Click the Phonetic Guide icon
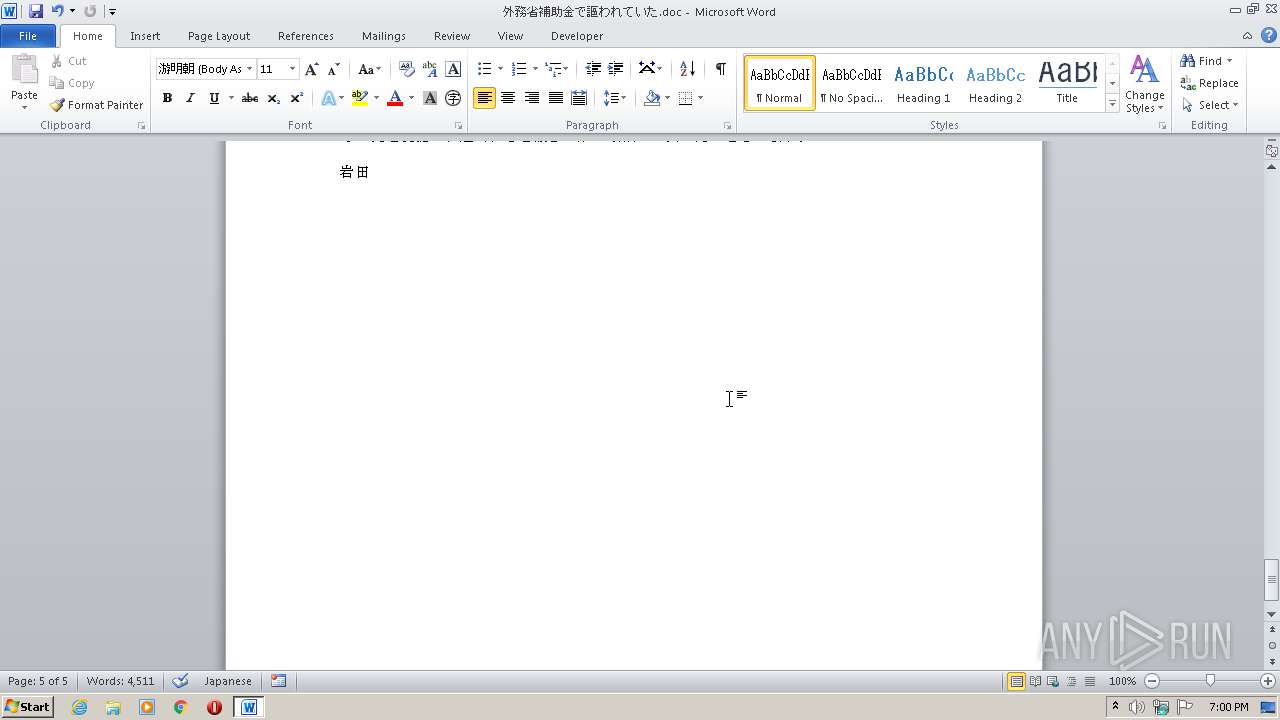 pyautogui.click(x=430, y=69)
